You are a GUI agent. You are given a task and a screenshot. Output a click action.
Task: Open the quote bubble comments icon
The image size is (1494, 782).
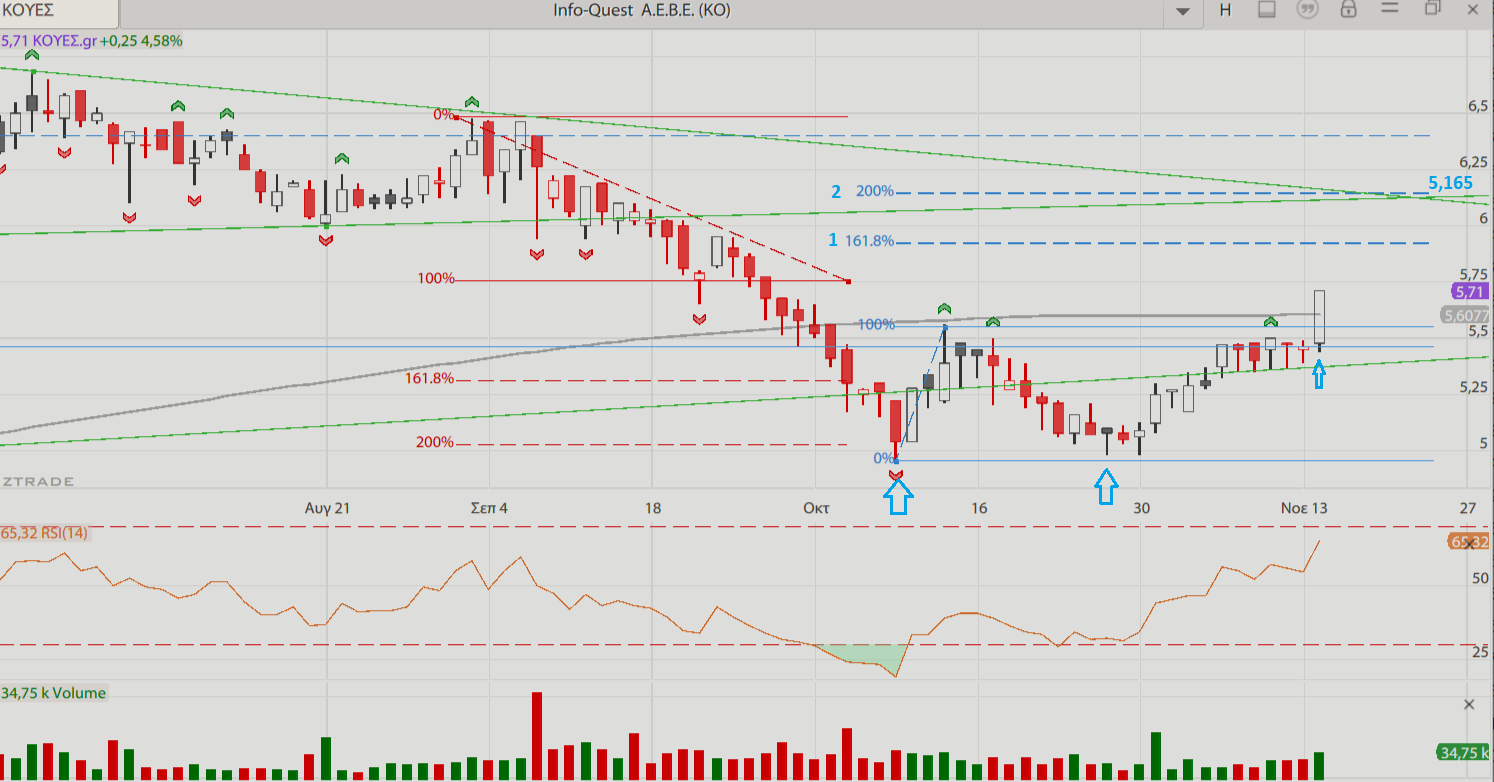tap(1306, 10)
